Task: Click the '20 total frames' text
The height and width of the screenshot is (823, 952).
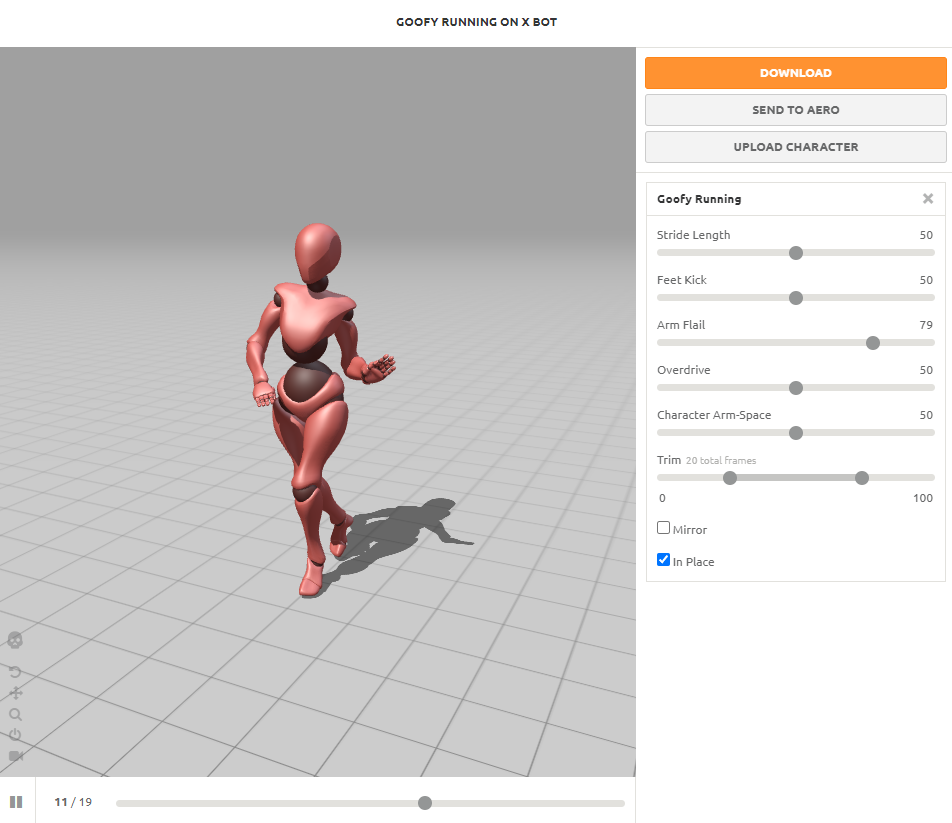Action: 721,461
